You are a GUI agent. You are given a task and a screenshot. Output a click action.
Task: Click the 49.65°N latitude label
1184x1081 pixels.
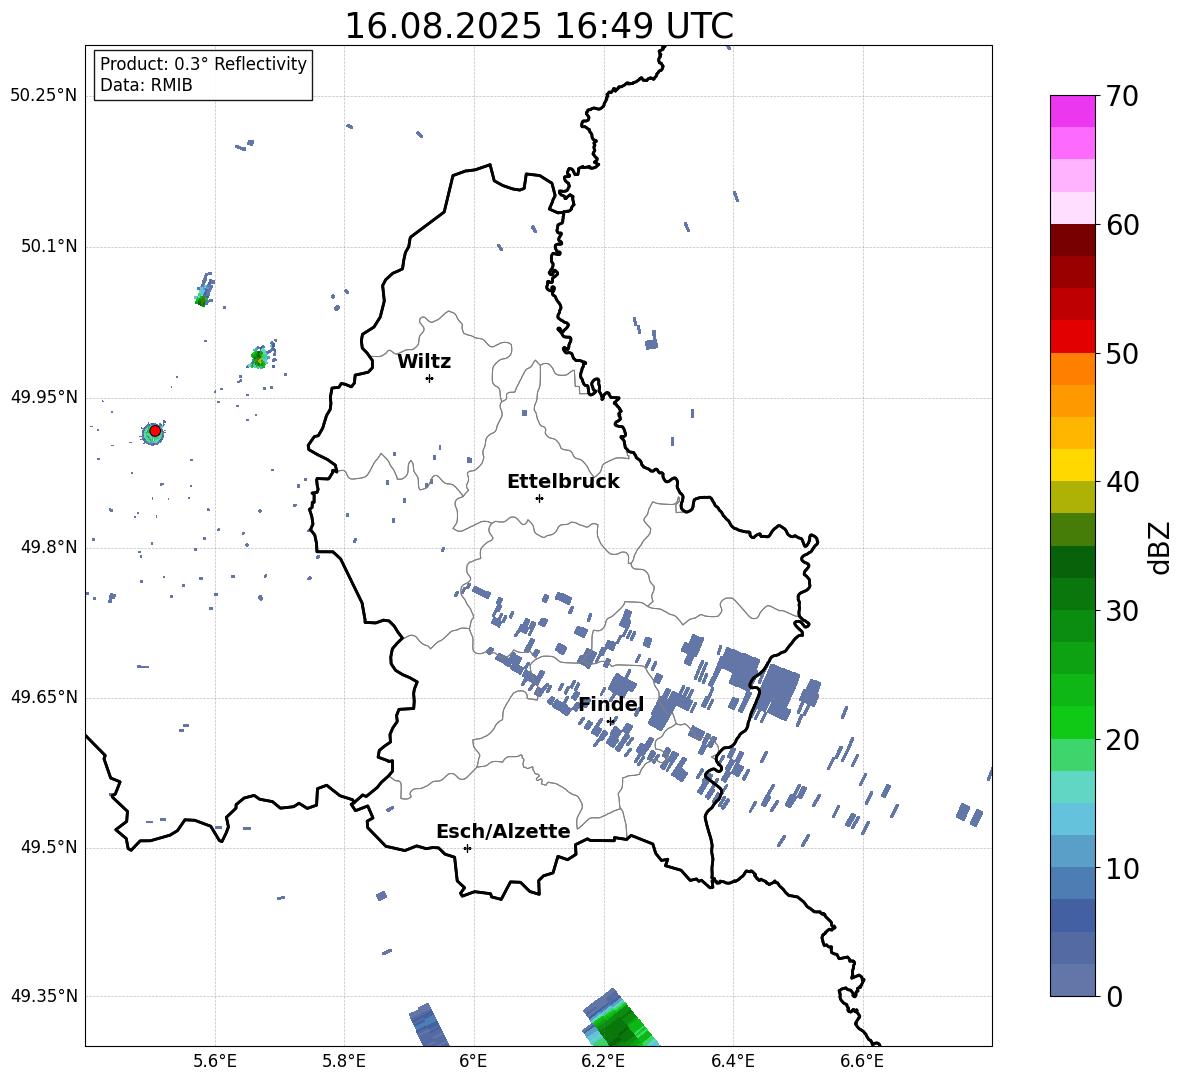[x=43, y=697]
